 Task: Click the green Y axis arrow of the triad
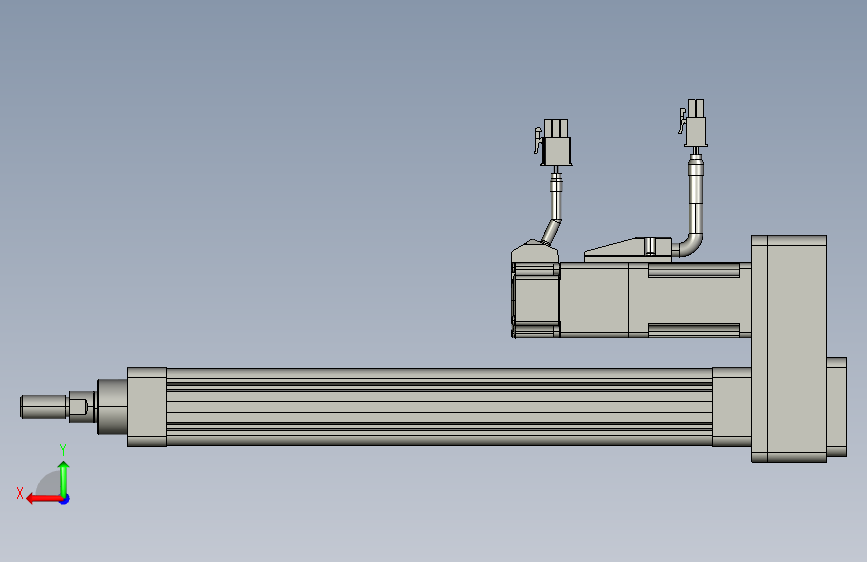pos(64,479)
